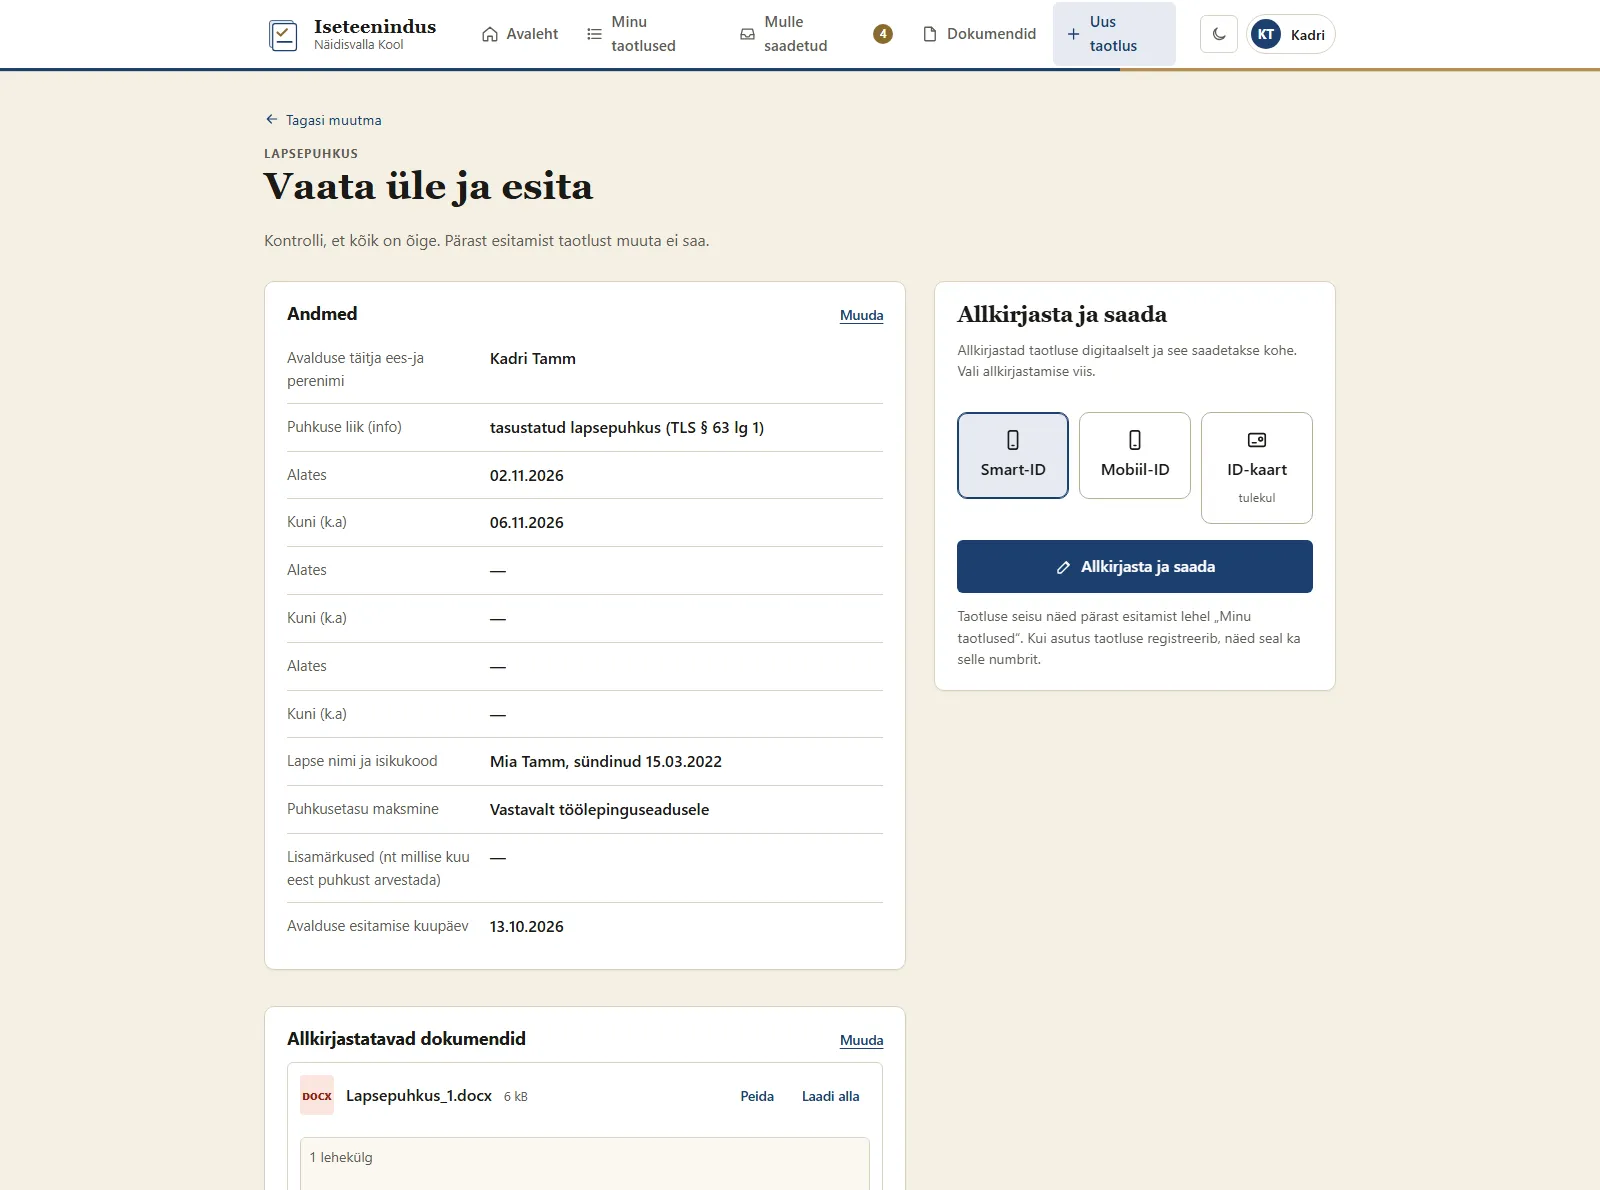Click the child entry Mia Tamm
Image resolution: width=1600 pixels, height=1190 pixels.
click(606, 762)
